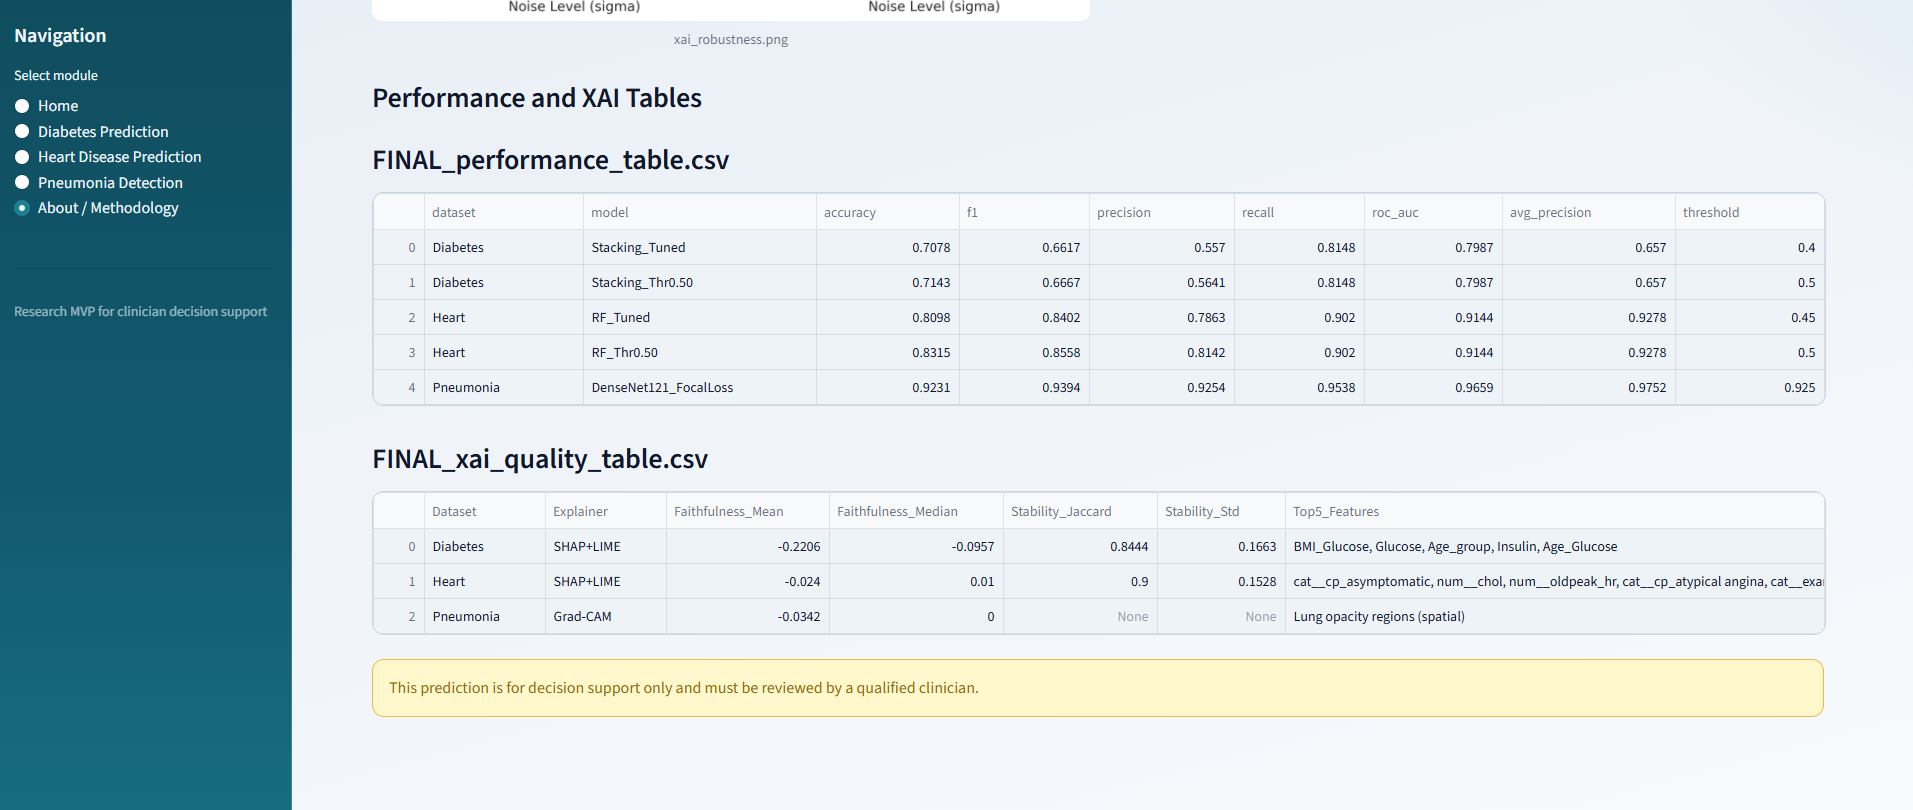
Task: Select Faithfulness_Mean value -0.2206
Action: 747,546
